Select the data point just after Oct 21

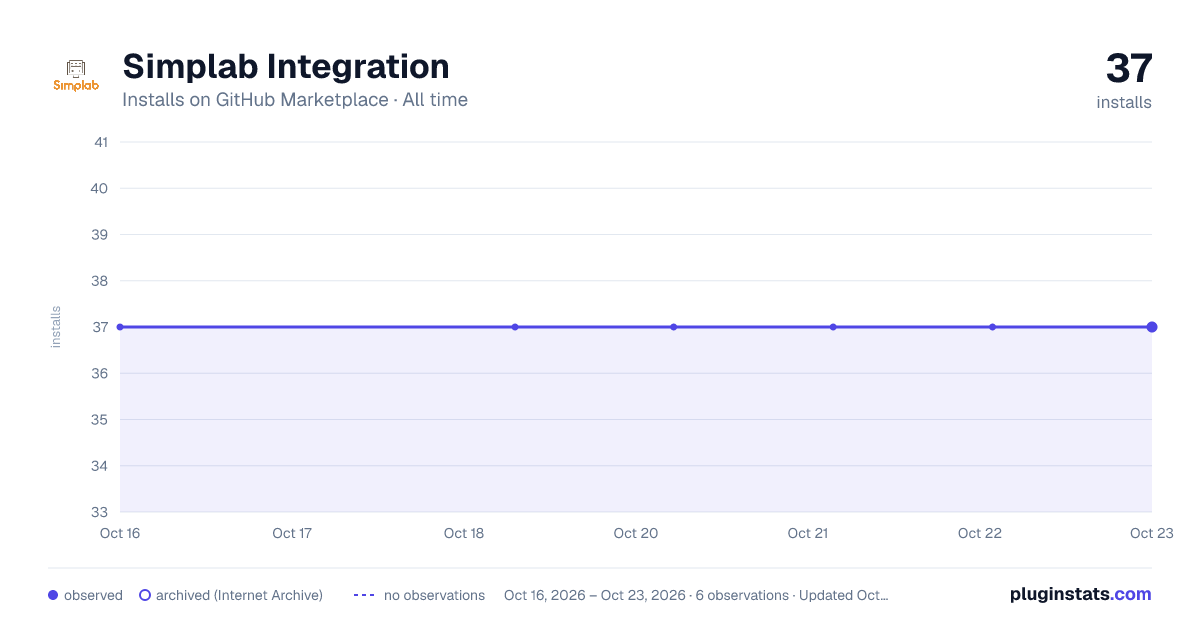coord(833,327)
